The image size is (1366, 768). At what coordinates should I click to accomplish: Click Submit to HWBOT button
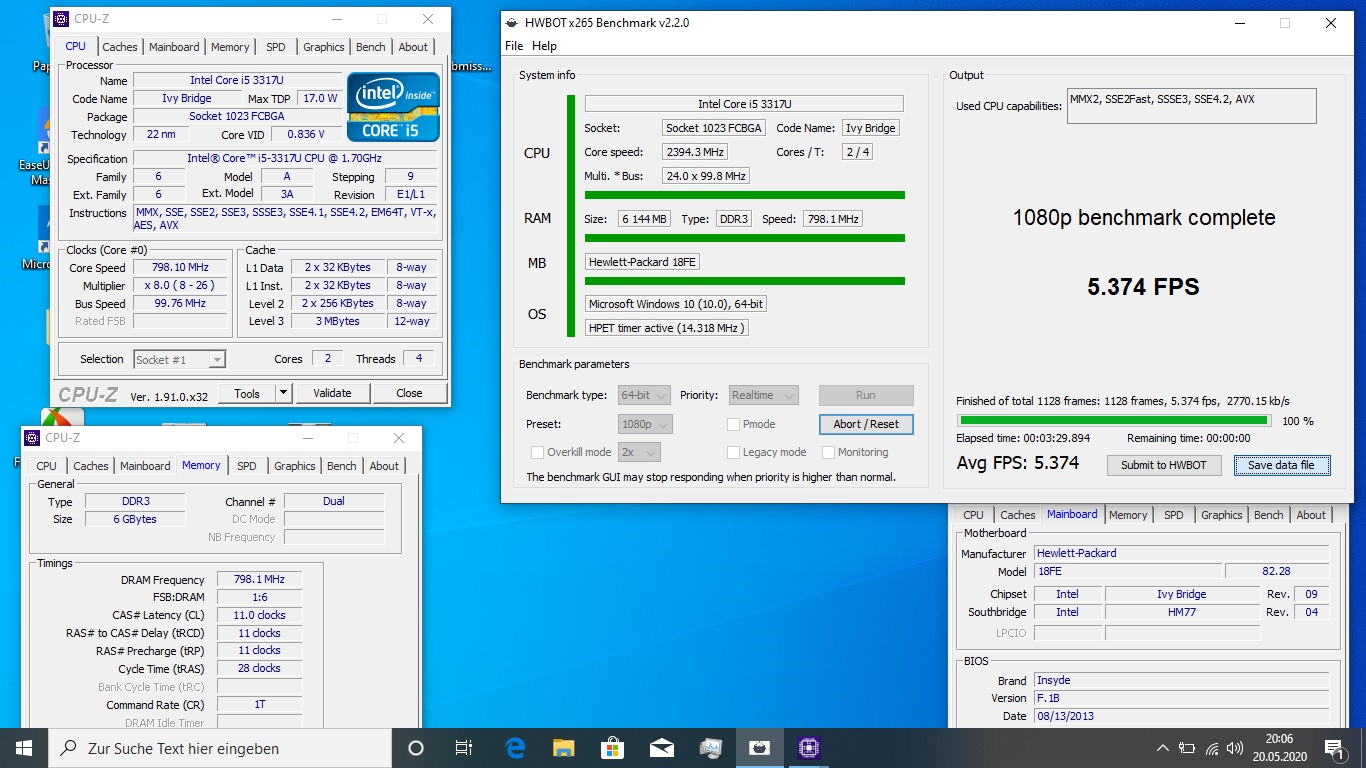pyautogui.click(x=1164, y=465)
